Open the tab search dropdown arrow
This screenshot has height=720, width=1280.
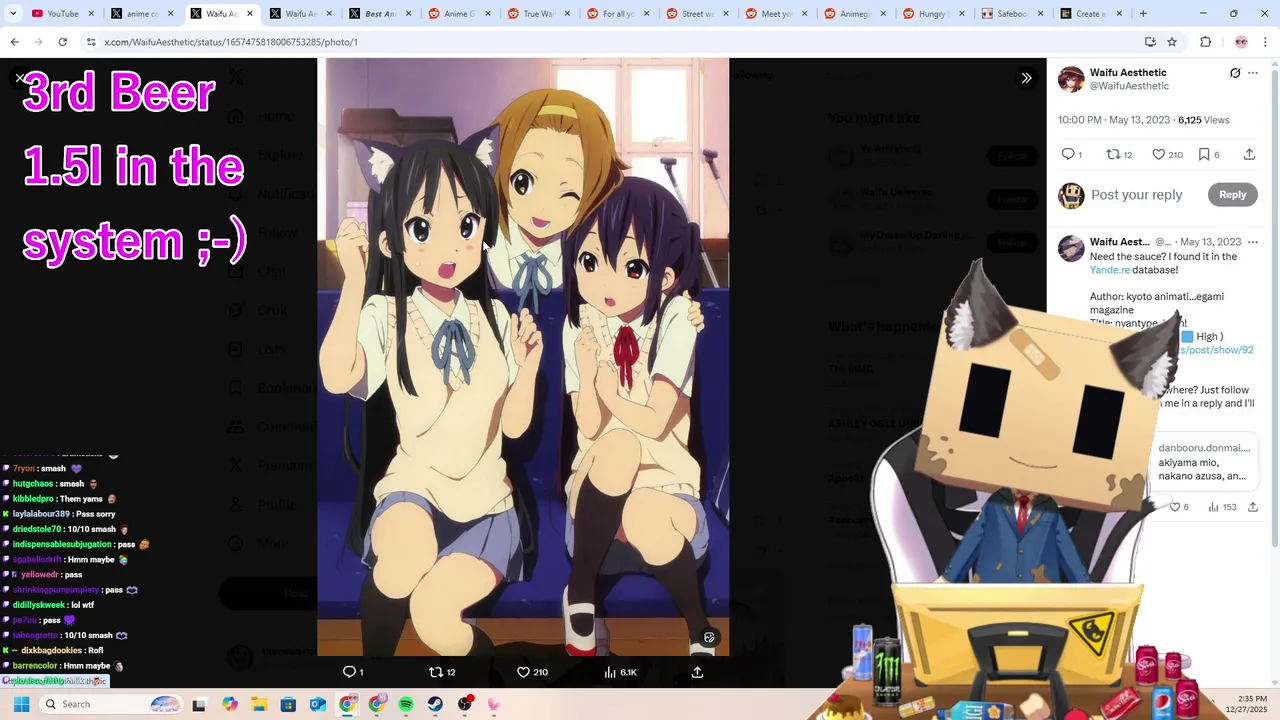pos(12,14)
